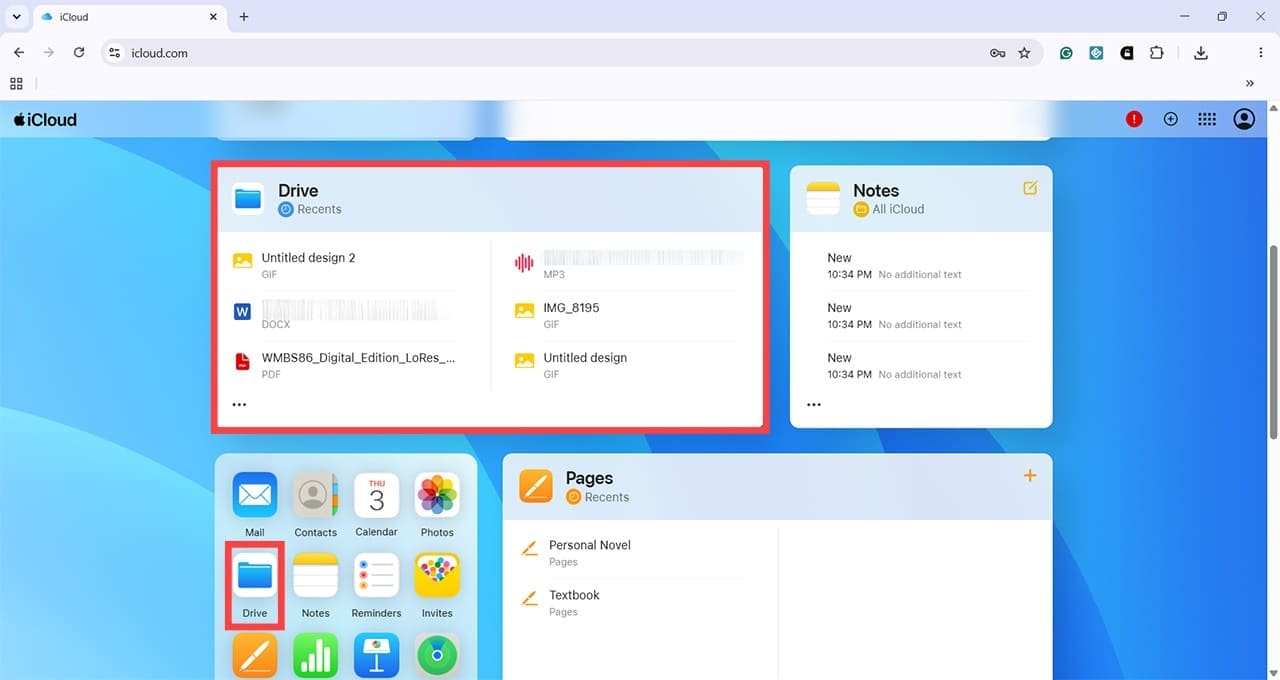1280x680 pixels.
Task: Click the Drive widget folder icon
Action: (248, 198)
